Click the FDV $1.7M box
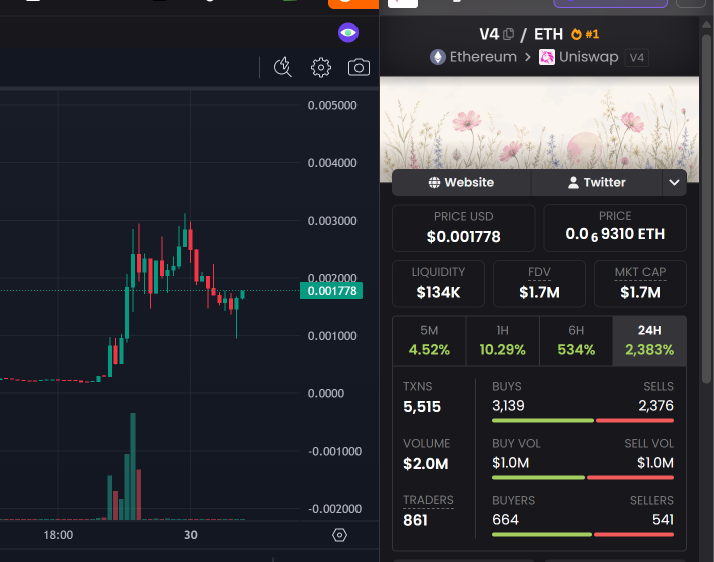 coord(539,284)
